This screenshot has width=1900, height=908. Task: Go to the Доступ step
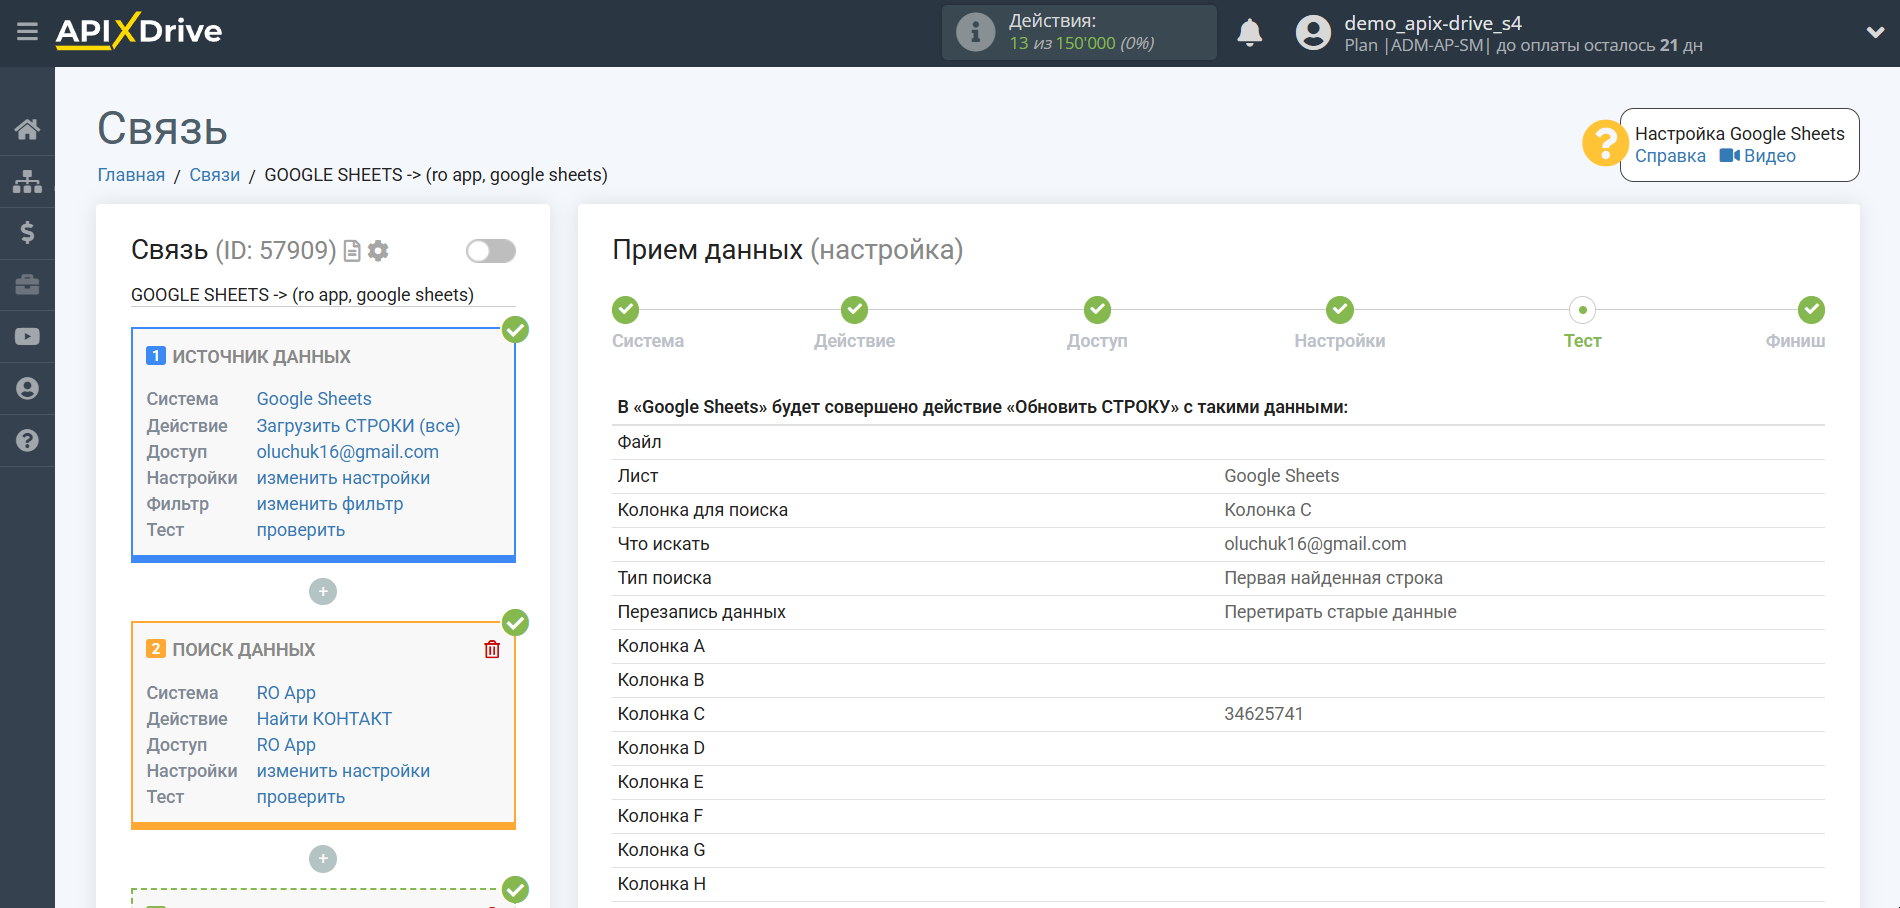(x=1097, y=311)
